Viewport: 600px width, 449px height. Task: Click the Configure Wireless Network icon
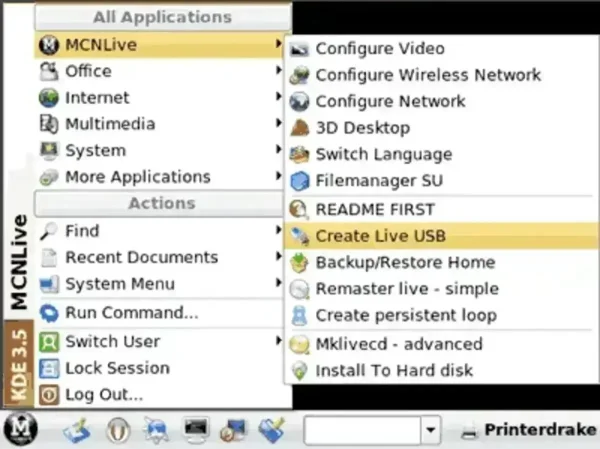pos(299,75)
